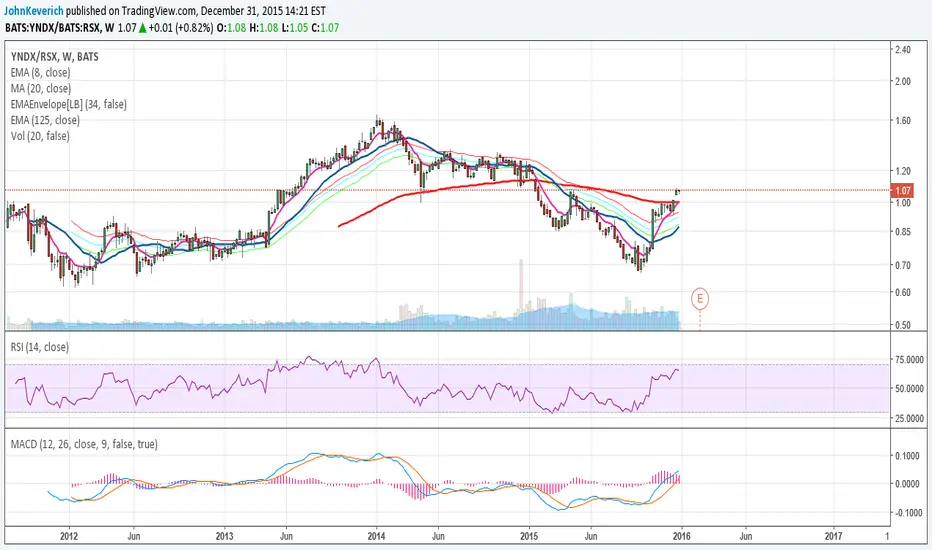Click the C:1.07 close value in header
The image size is (932, 550).
tap(325, 27)
